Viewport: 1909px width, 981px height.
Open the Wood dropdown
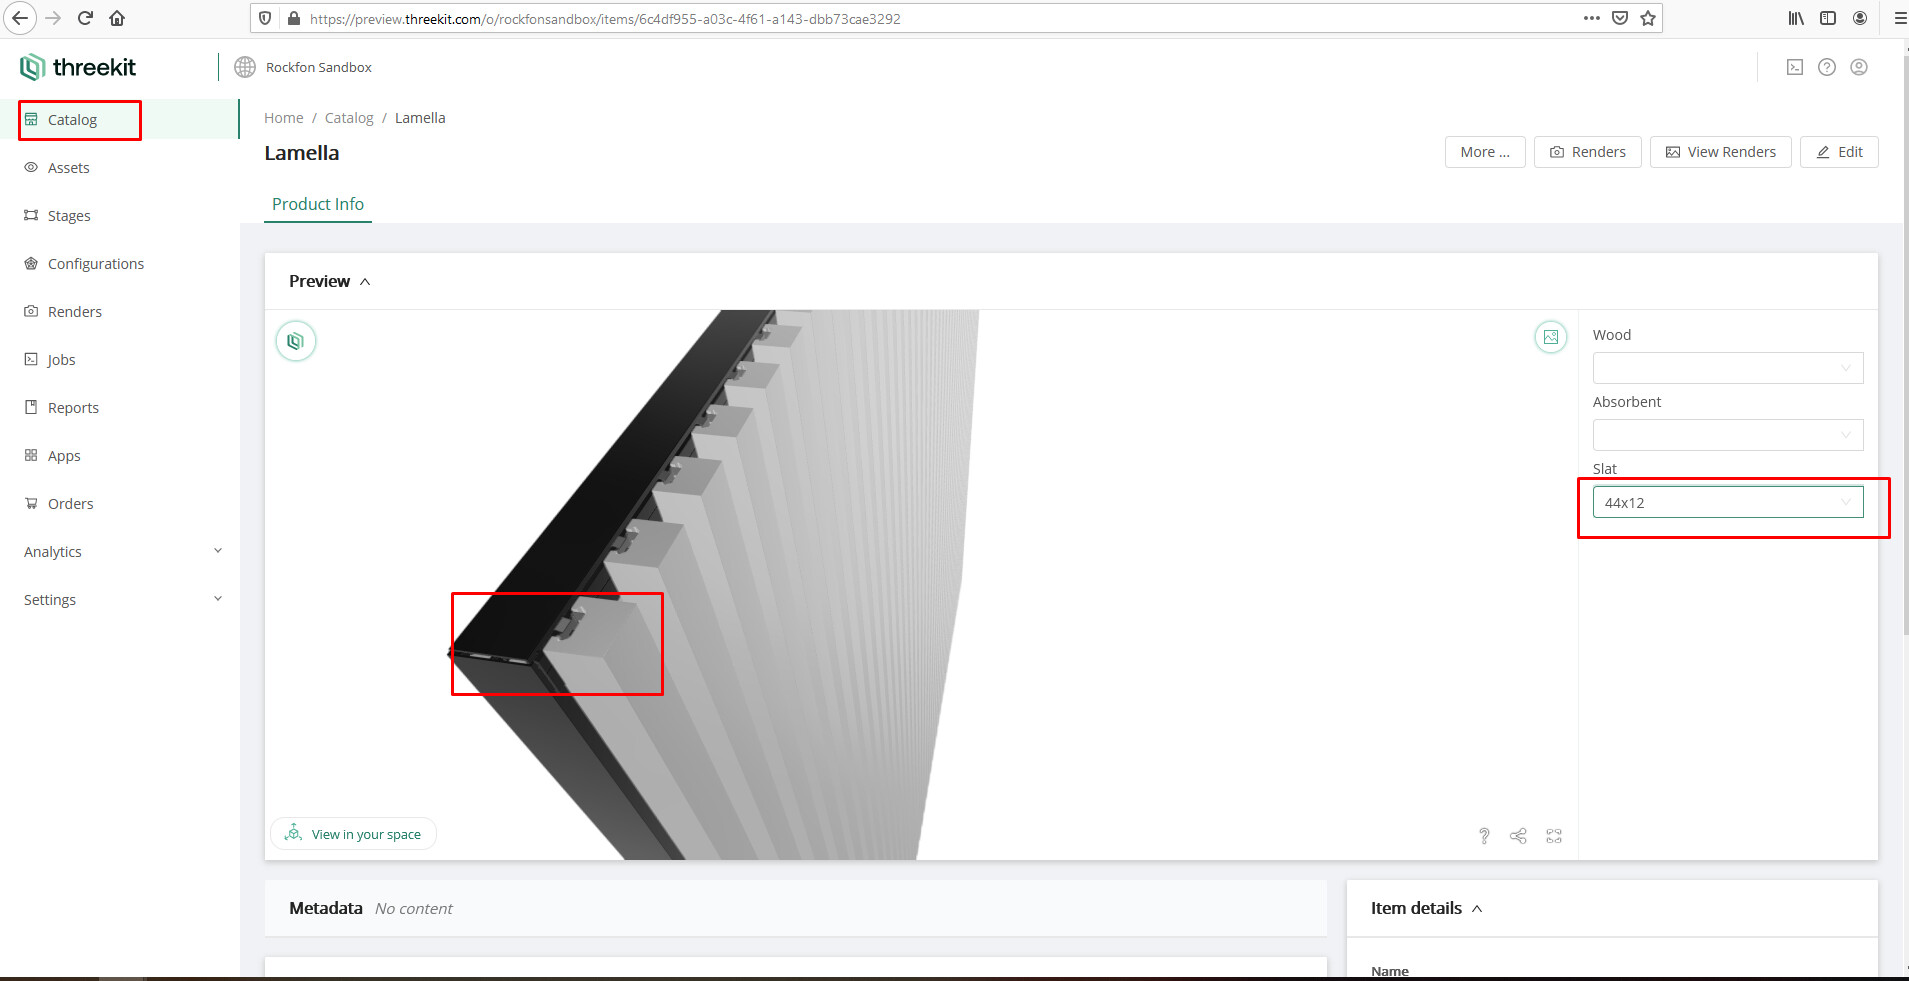[x=1727, y=368]
